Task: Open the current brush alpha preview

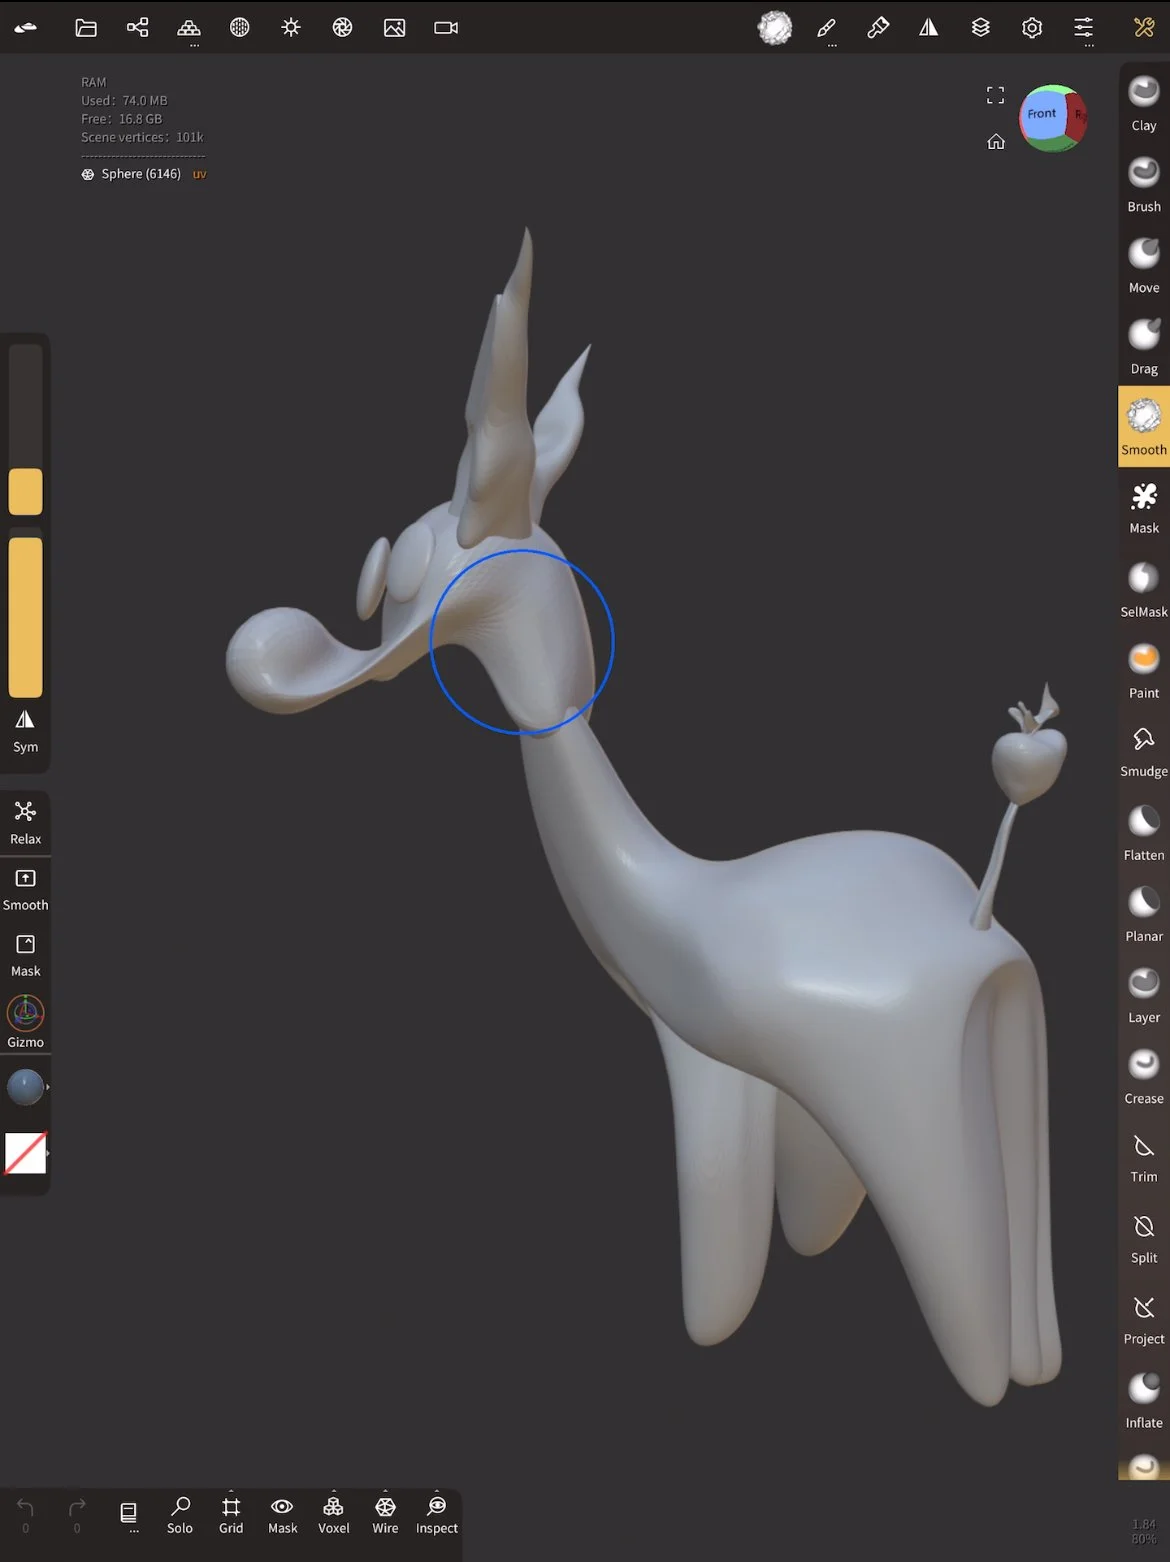Action: coord(775,28)
